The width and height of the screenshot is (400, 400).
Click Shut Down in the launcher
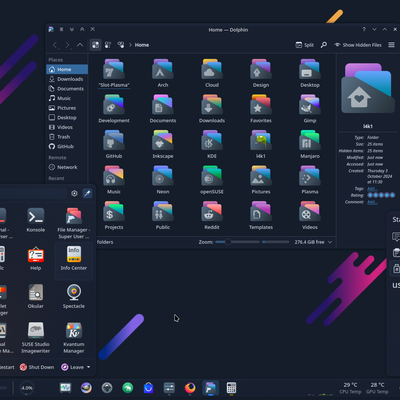pos(37,367)
